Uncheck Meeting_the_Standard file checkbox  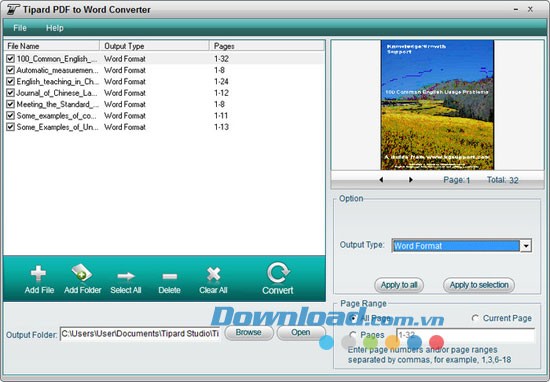tap(11, 104)
